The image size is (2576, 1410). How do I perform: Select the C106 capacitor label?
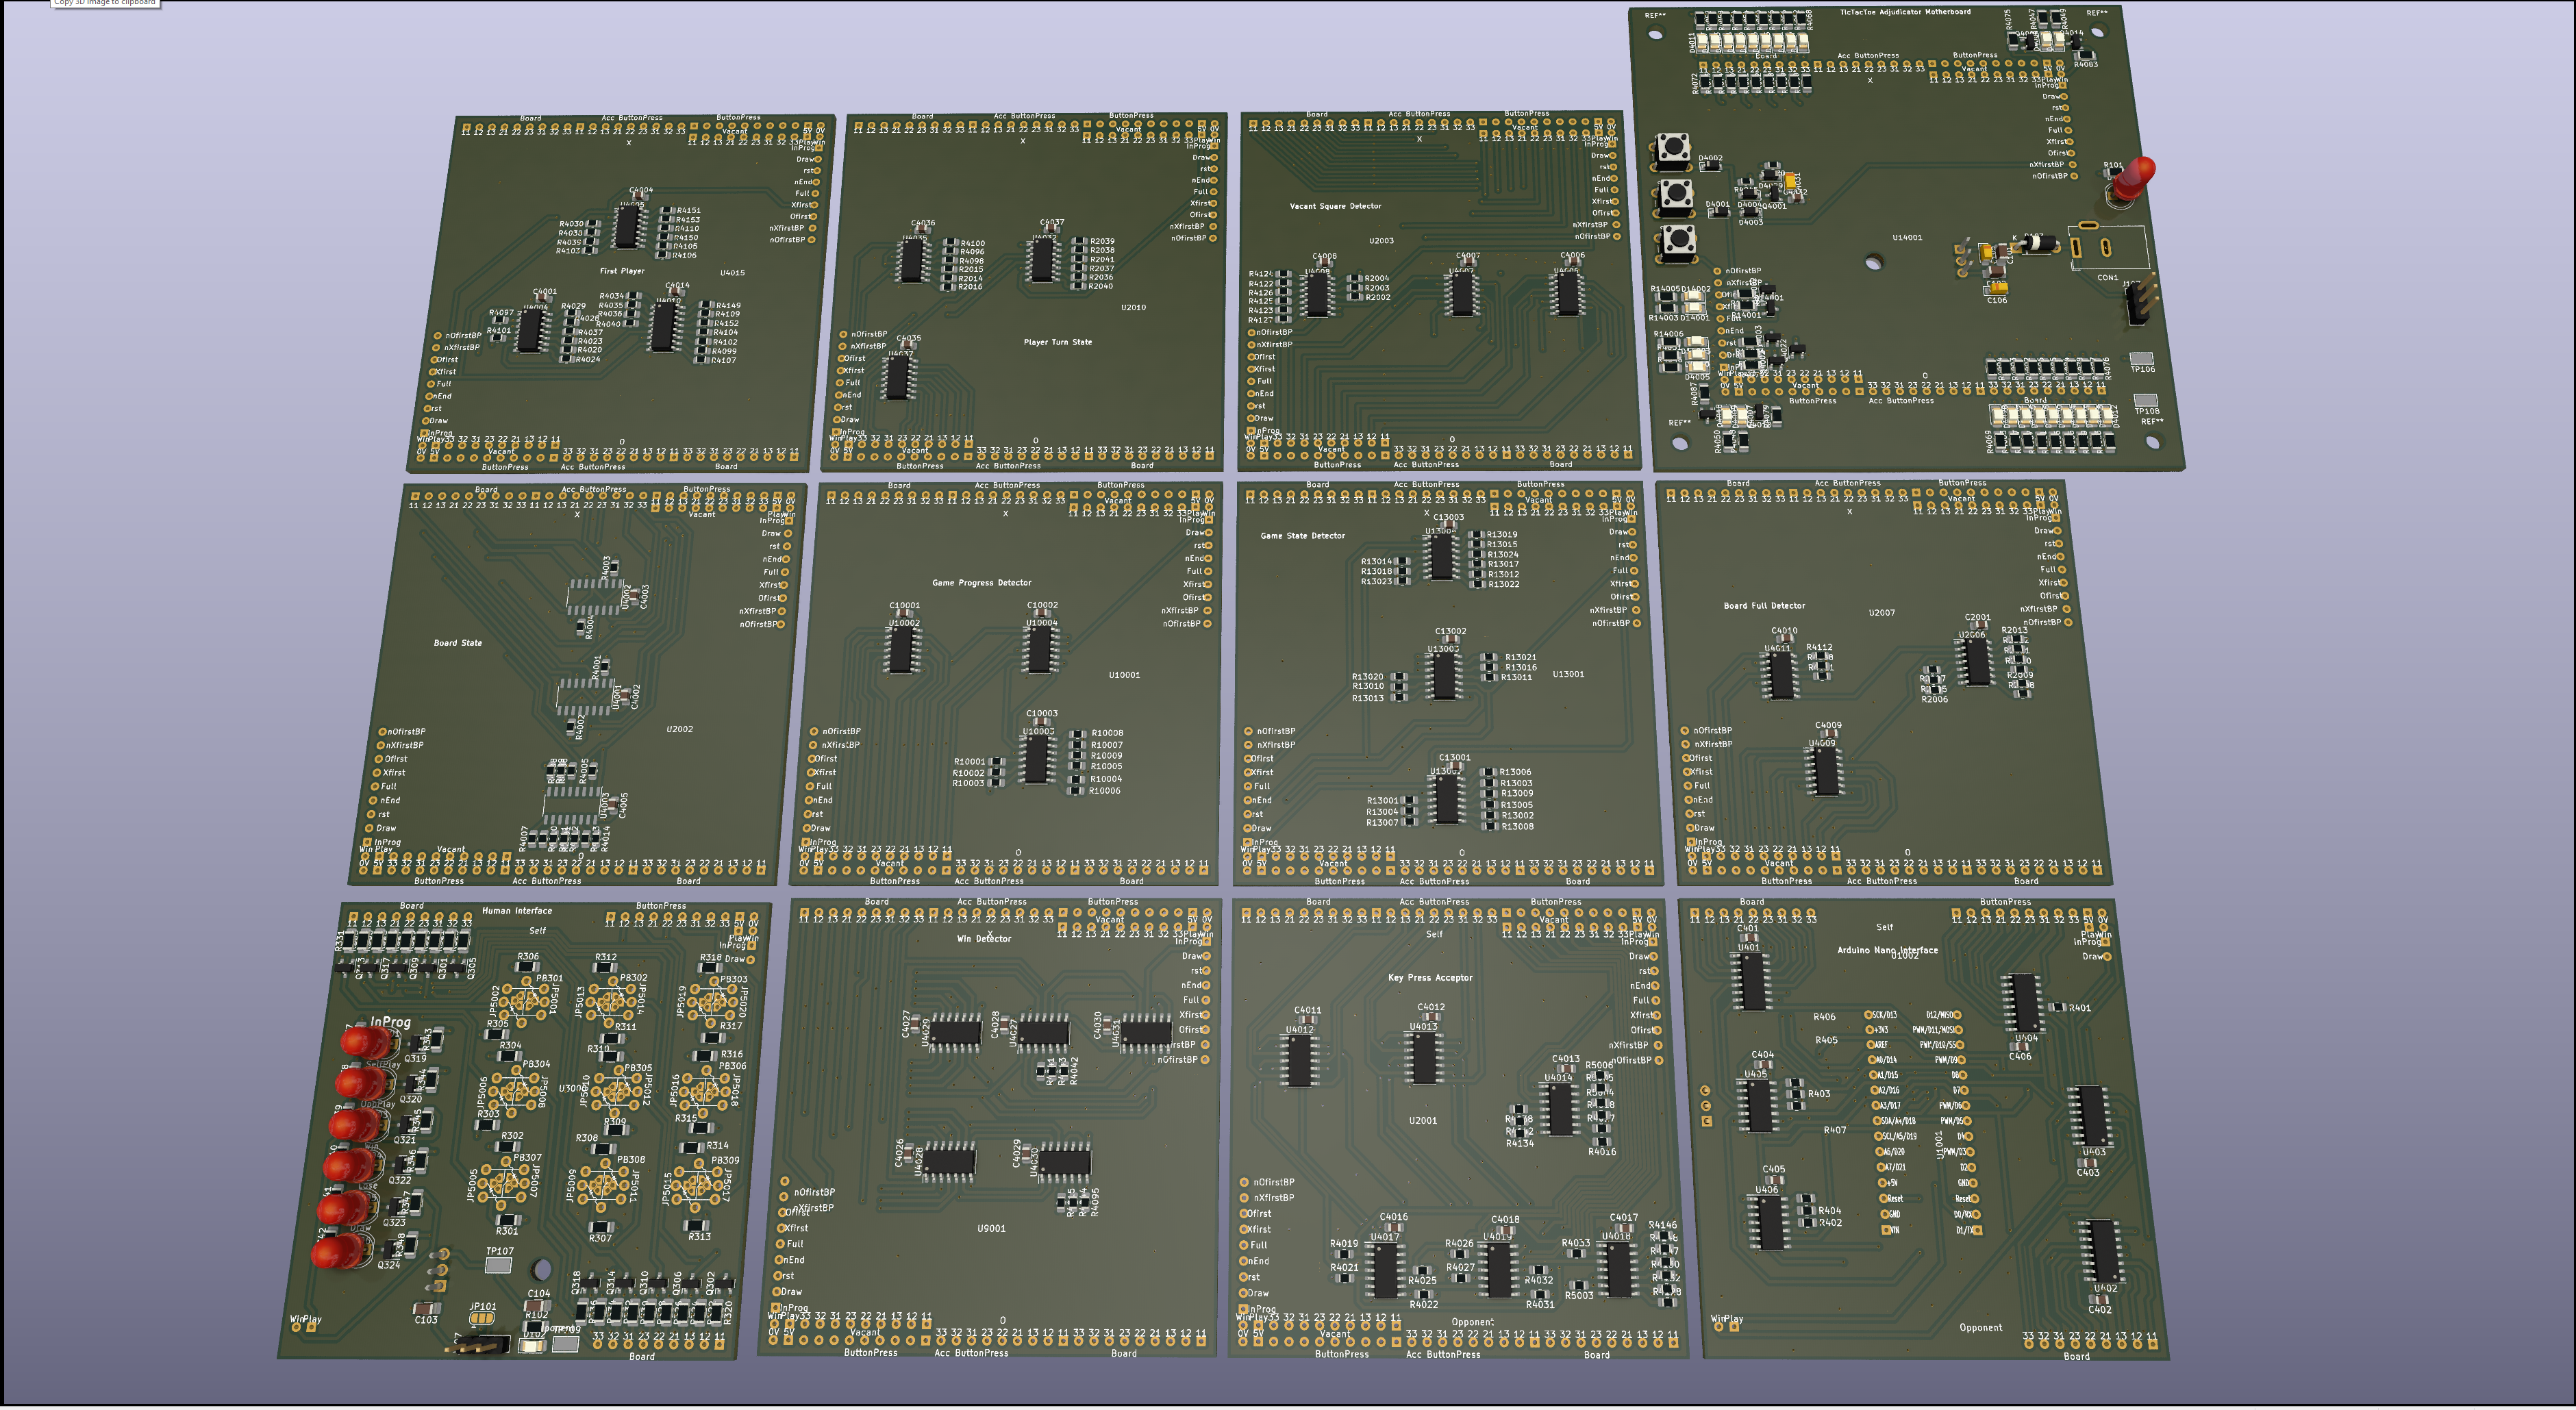click(x=1996, y=300)
